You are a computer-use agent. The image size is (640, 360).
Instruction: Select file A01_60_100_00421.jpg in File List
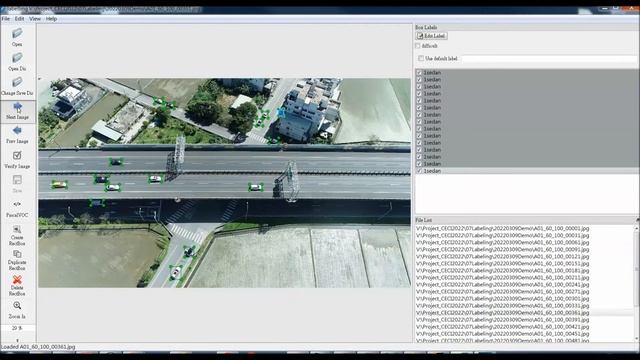(x=502, y=327)
